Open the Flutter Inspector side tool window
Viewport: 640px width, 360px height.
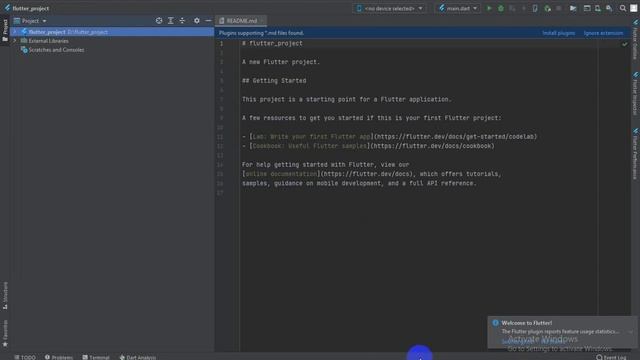635,94
